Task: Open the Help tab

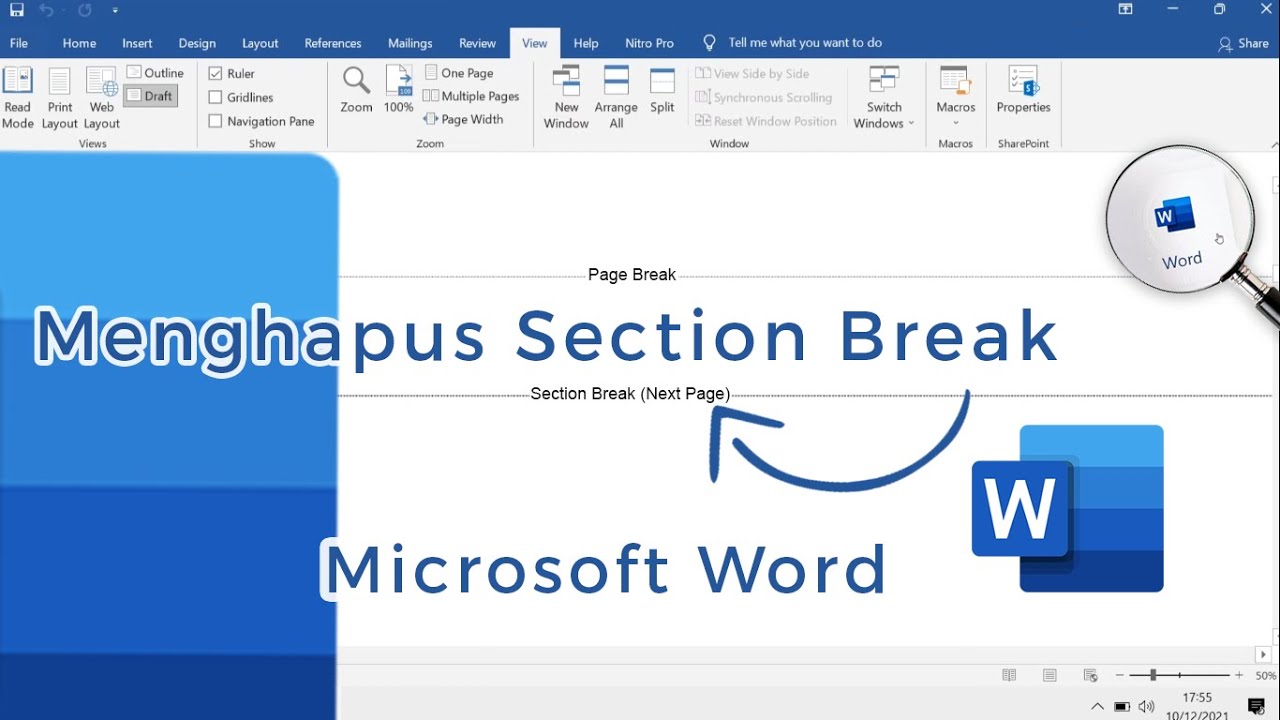Action: click(586, 43)
